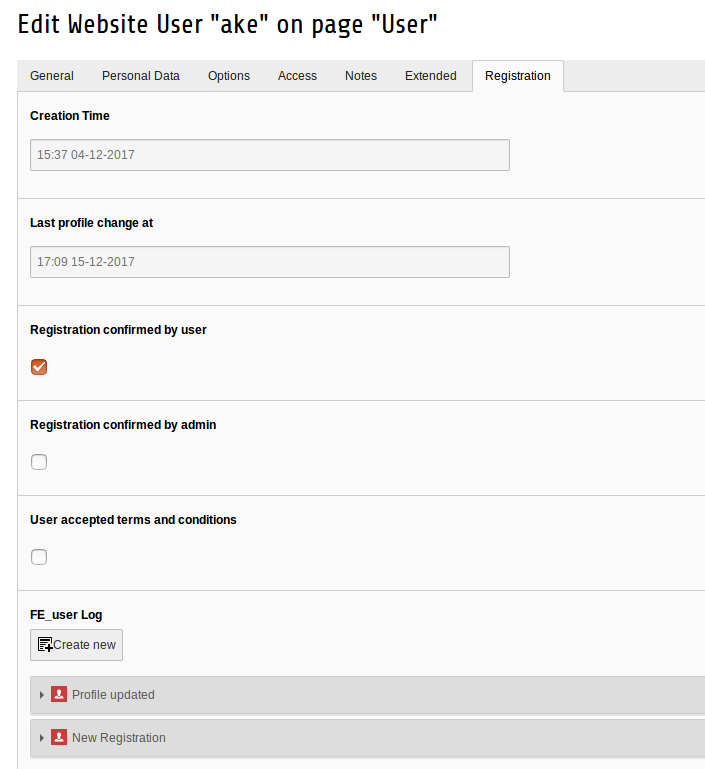Click the Last profile change at field

[x=269, y=262]
